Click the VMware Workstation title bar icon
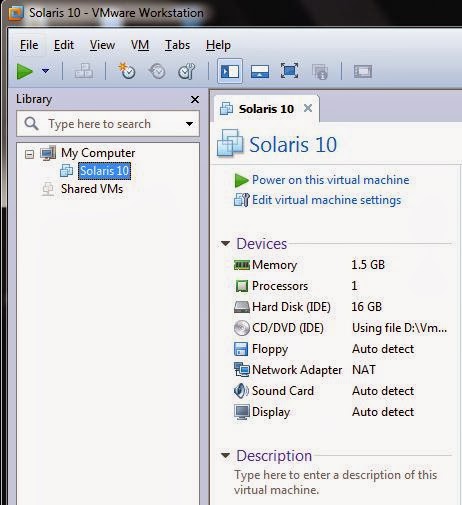462x505 pixels. [x=16, y=13]
